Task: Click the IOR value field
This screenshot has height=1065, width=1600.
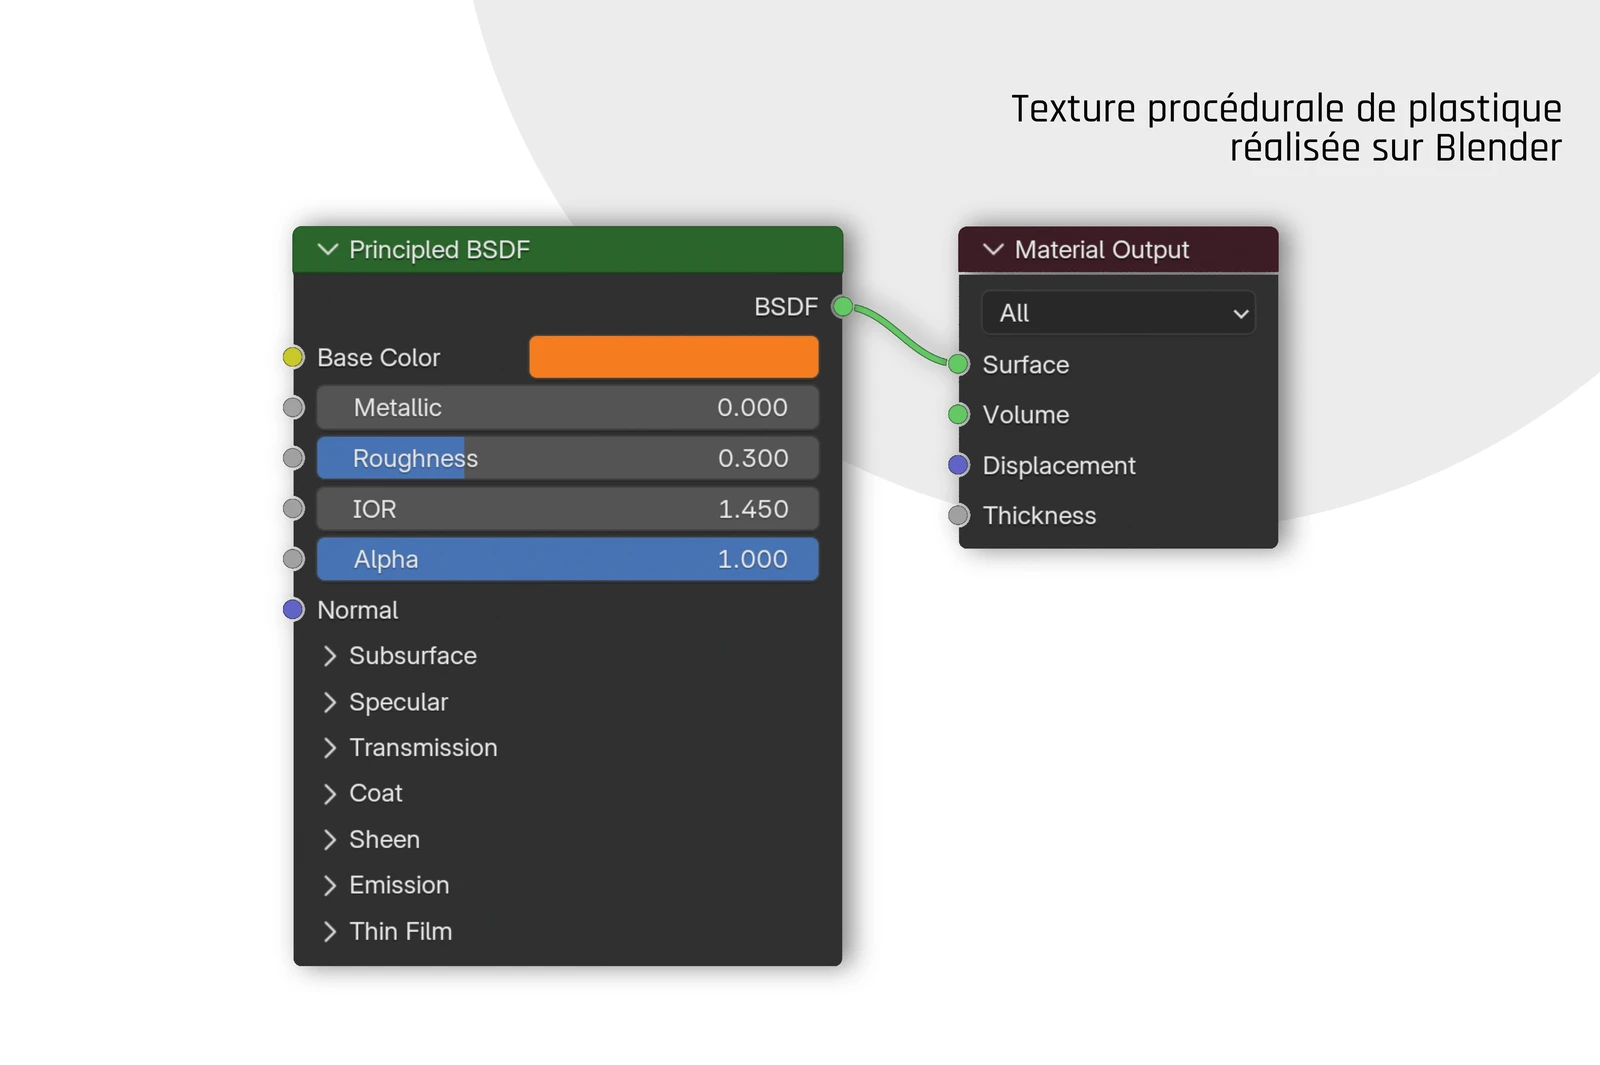Action: 567,509
